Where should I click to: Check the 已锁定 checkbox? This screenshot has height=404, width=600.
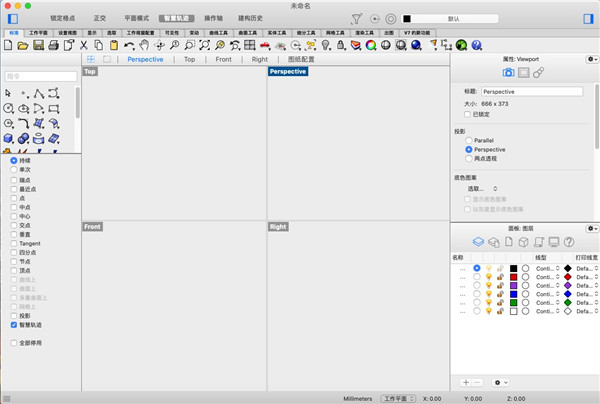[468, 114]
